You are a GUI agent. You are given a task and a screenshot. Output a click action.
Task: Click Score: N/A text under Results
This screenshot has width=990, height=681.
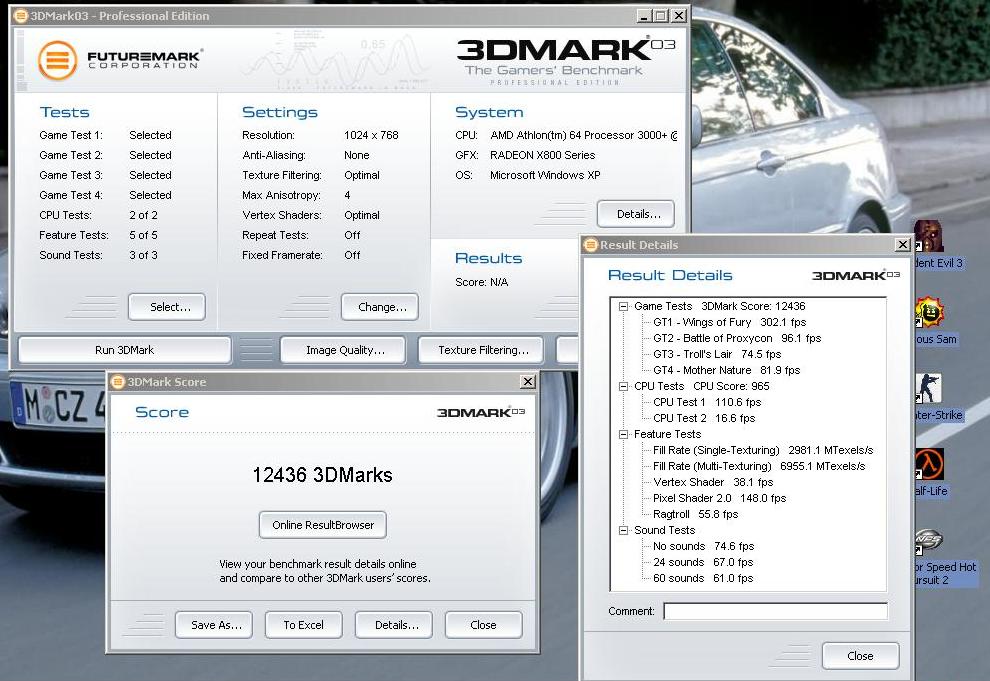(482, 282)
